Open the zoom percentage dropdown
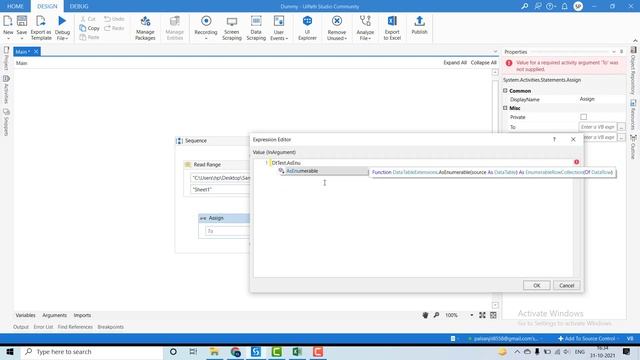 tap(471, 315)
